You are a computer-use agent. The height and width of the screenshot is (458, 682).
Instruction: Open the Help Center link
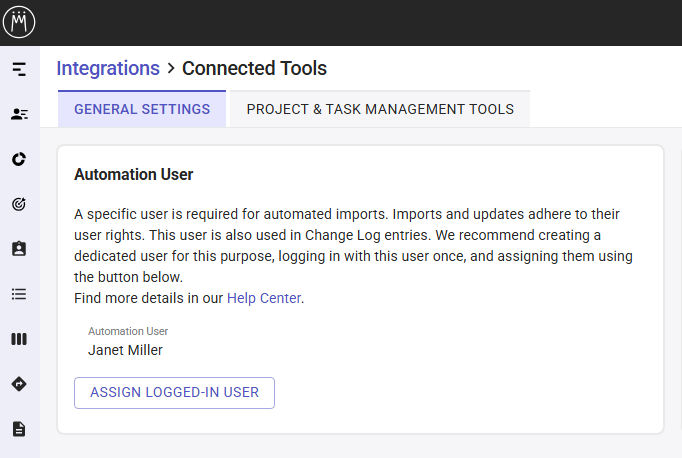tap(264, 298)
